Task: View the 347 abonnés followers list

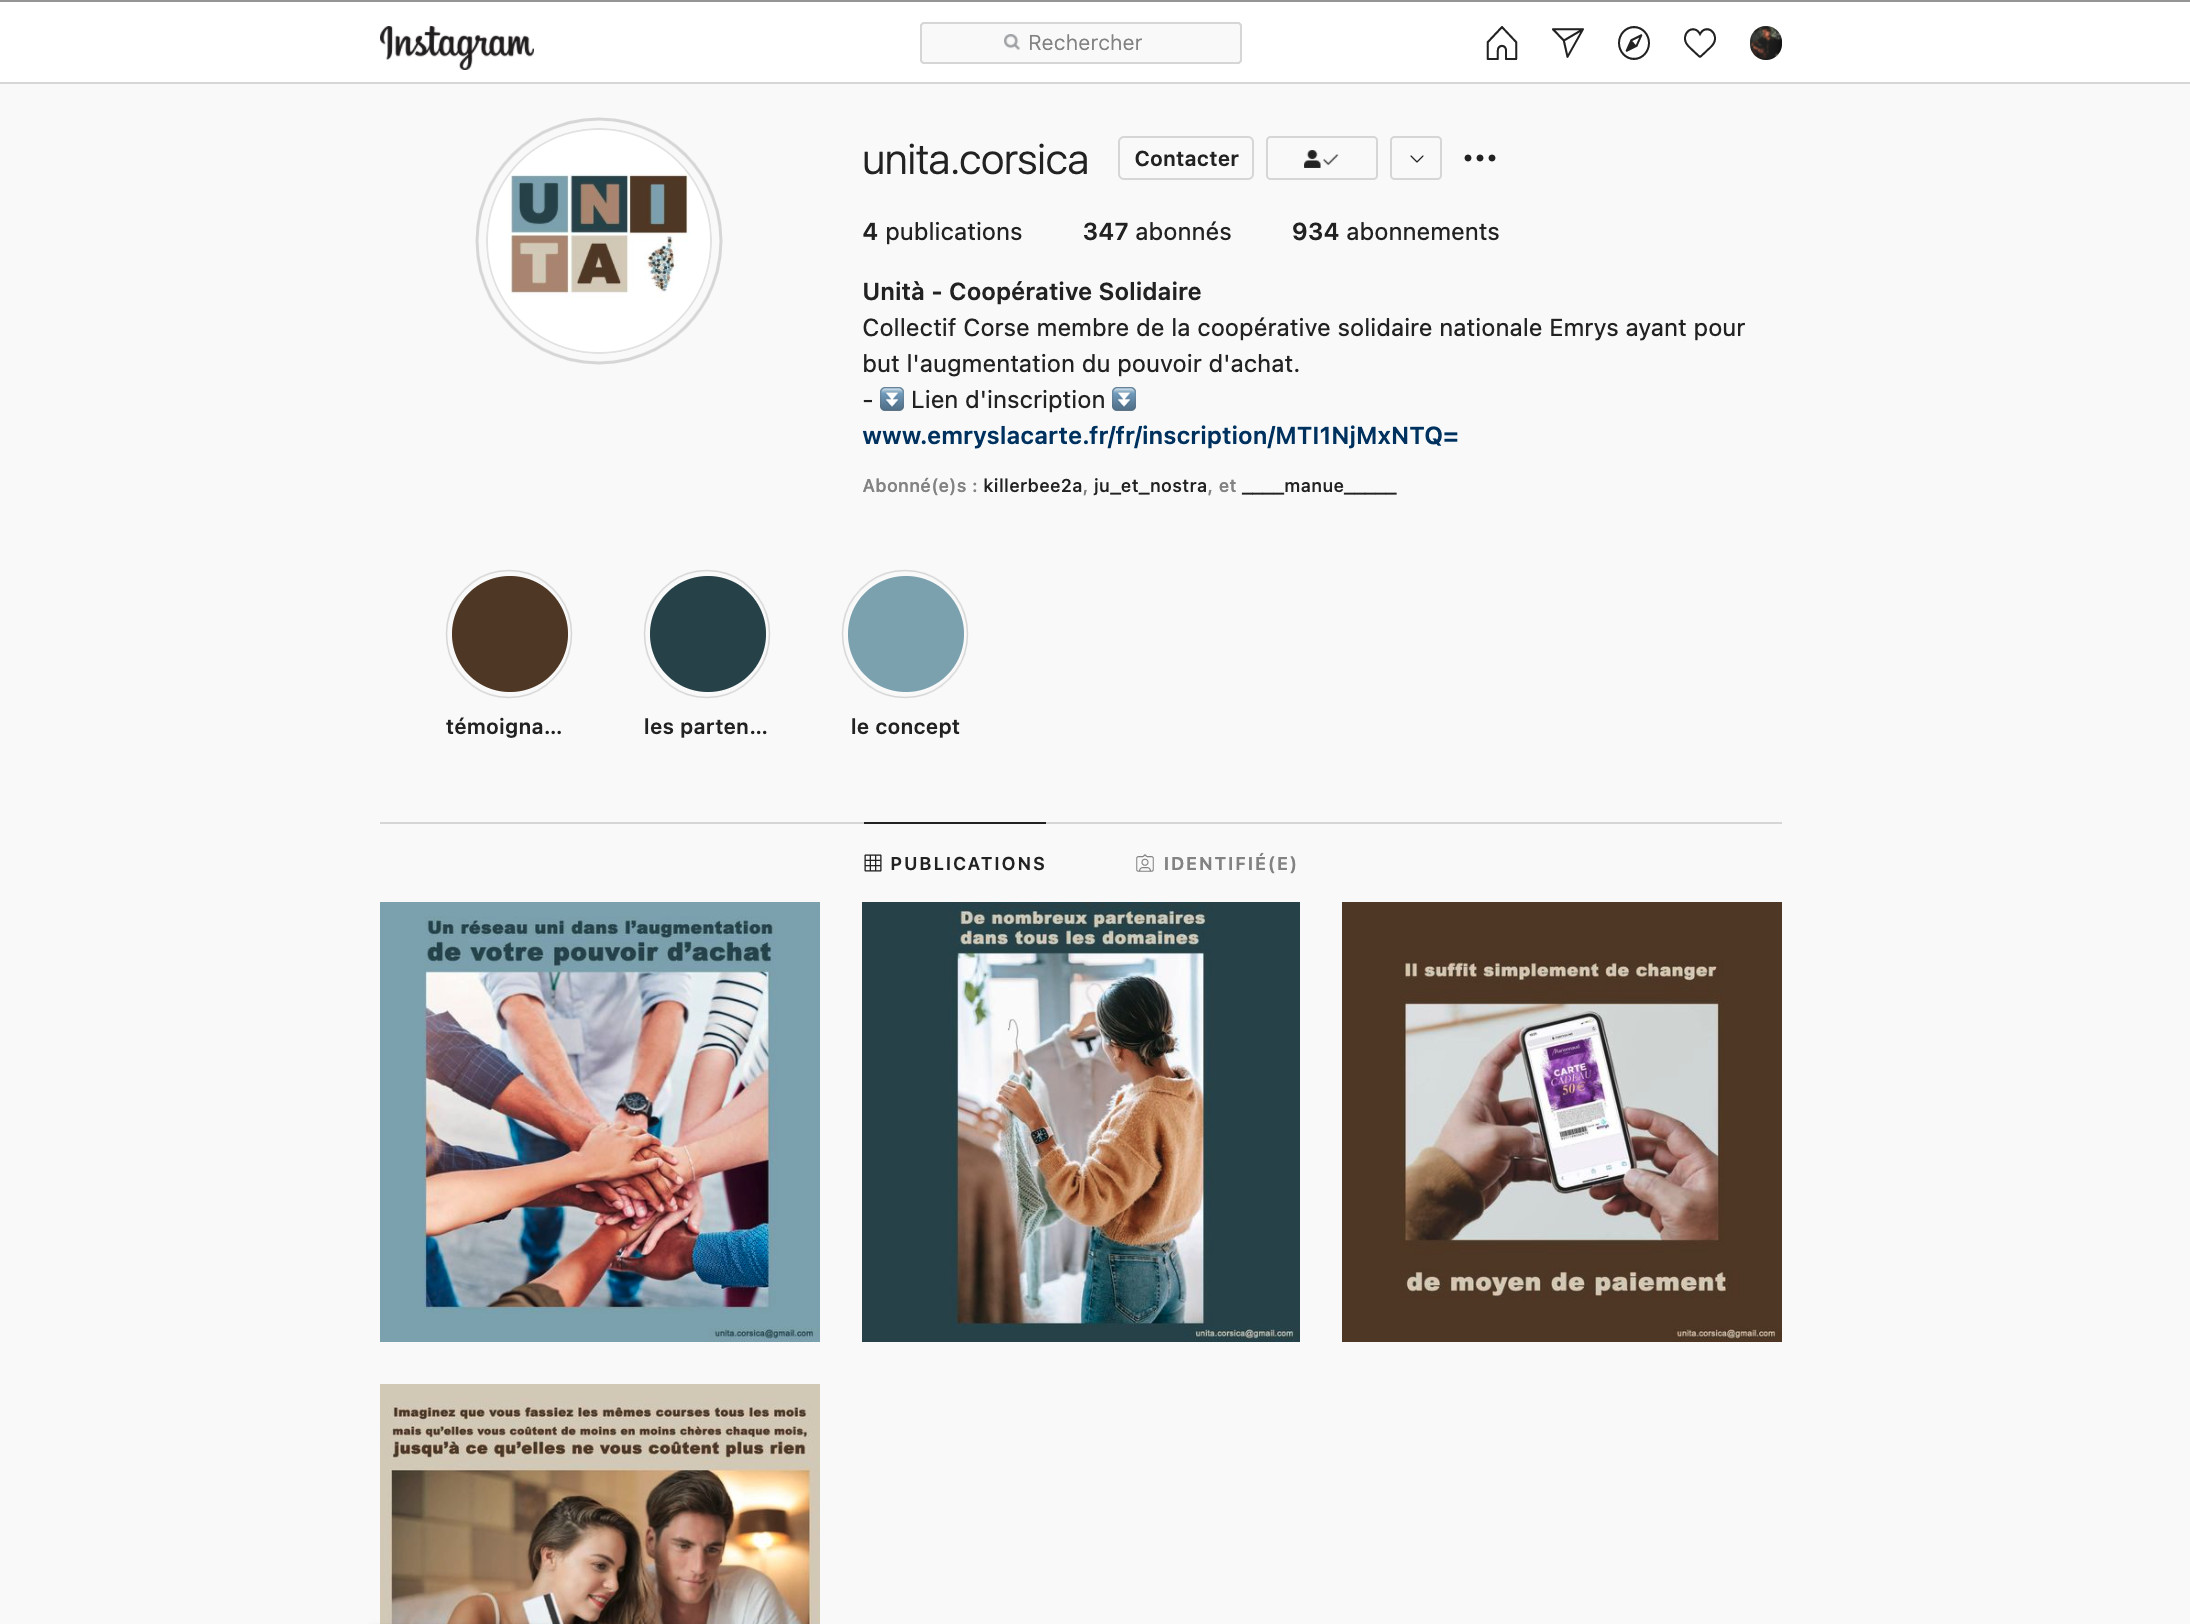Action: (x=1156, y=232)
